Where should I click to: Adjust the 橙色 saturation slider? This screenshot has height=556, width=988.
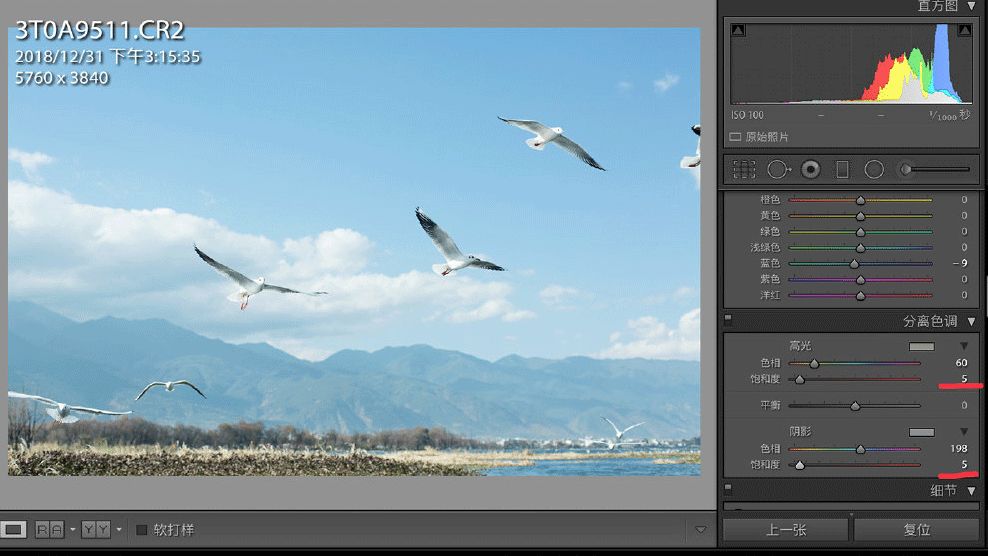pyautogui.click(x=860, y=200)
